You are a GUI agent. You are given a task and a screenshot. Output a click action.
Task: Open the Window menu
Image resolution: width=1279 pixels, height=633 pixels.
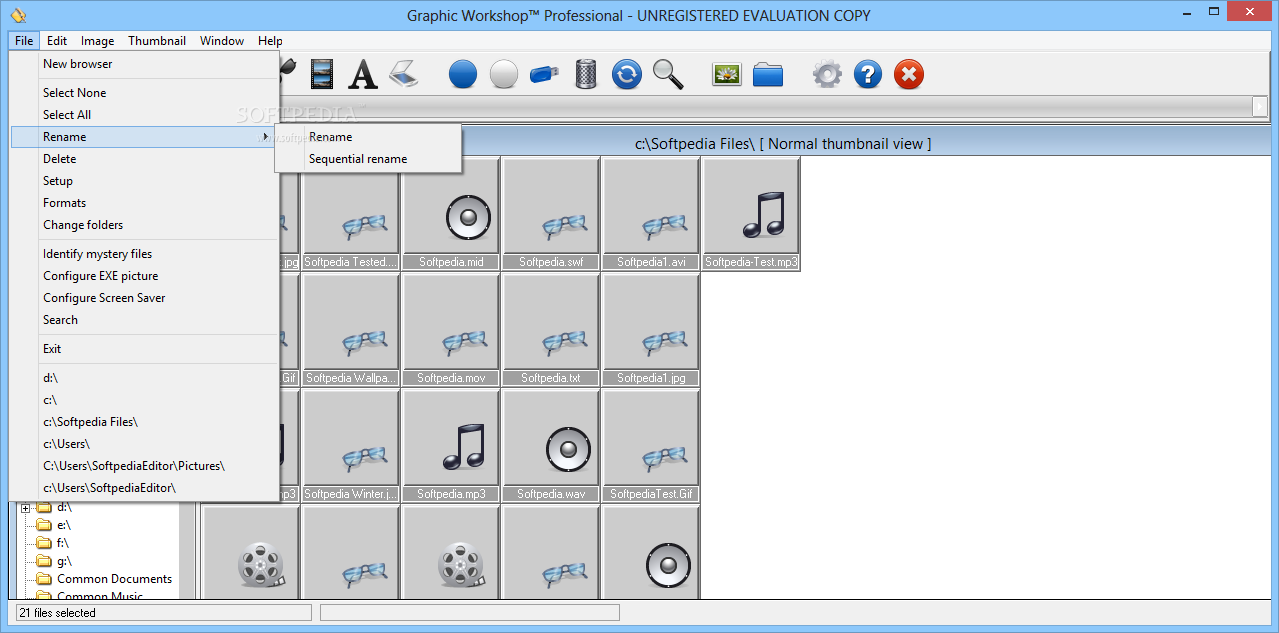coord(222,41)
